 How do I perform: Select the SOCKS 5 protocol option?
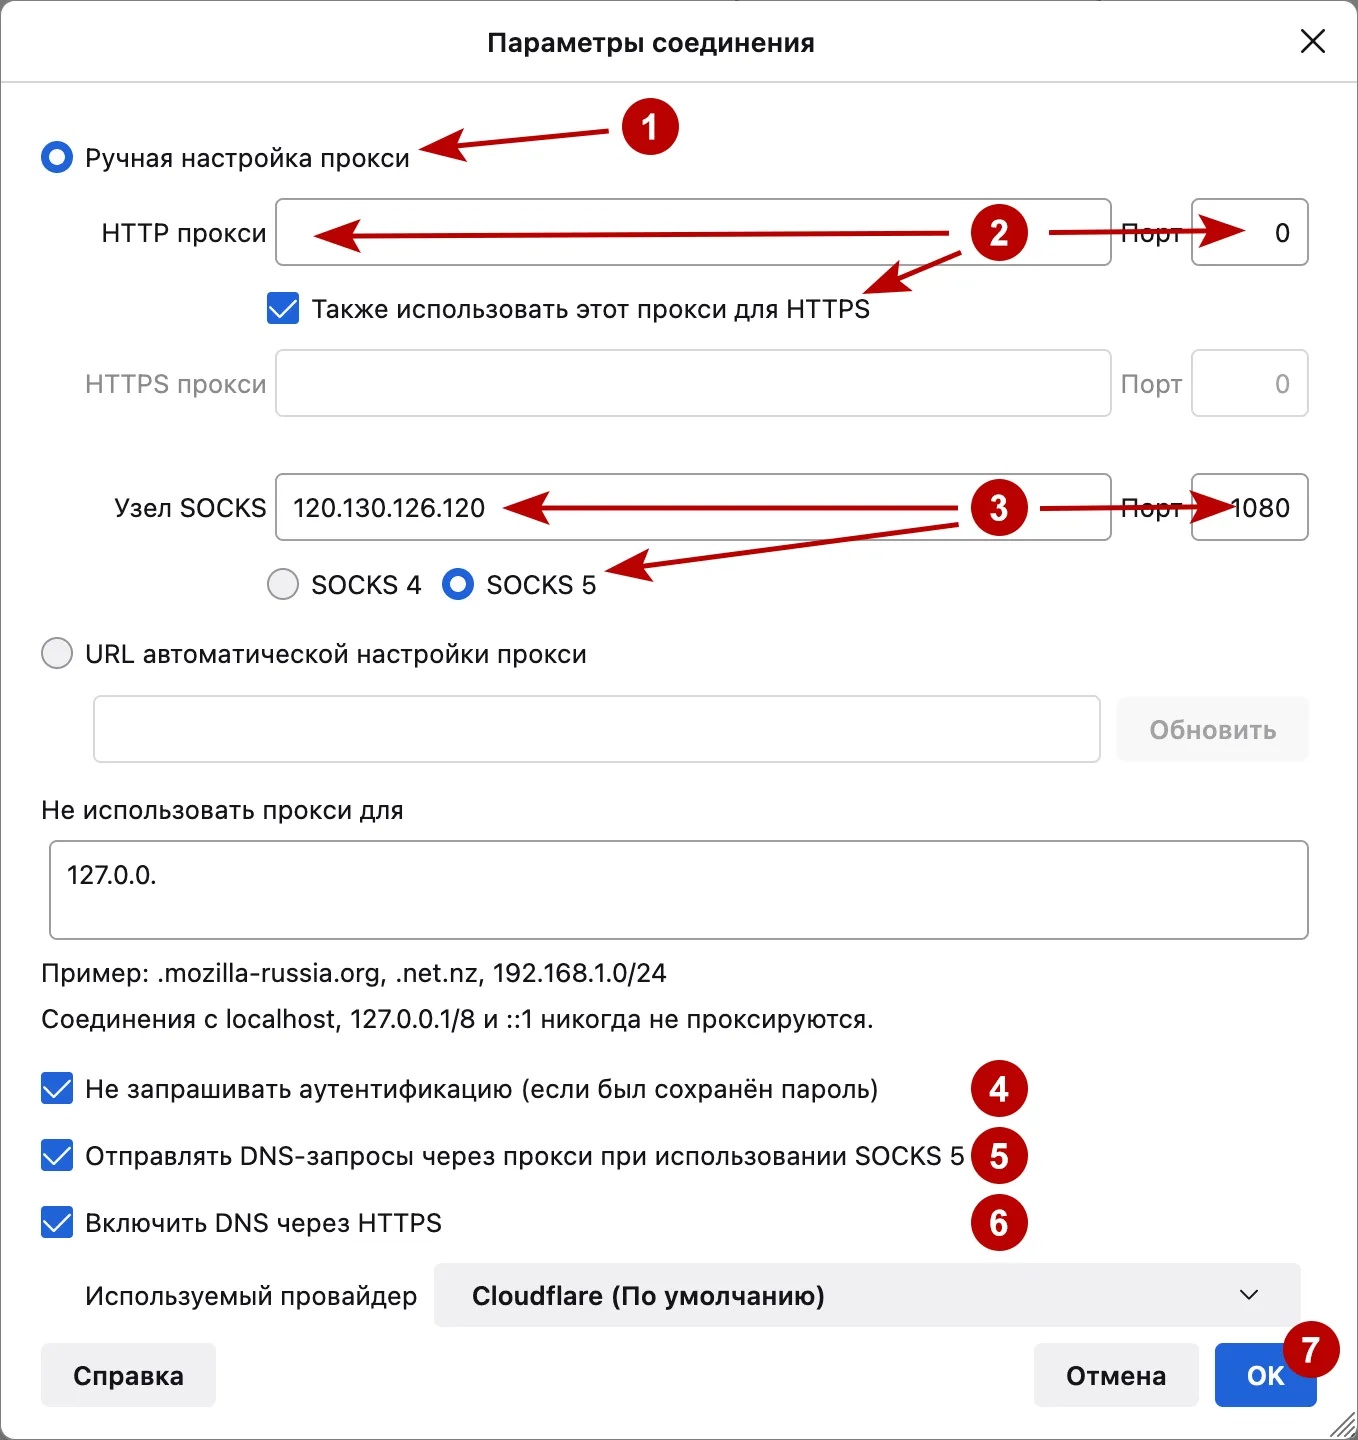pos(457,584)
